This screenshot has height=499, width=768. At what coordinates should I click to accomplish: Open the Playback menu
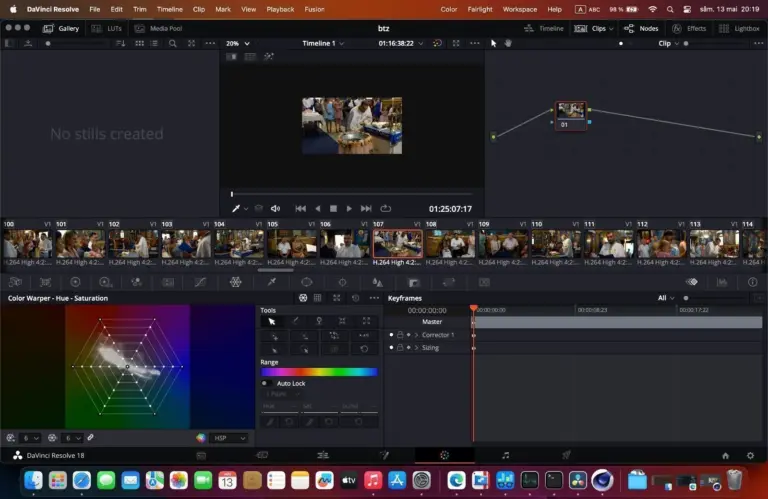[x=280, y=9]
